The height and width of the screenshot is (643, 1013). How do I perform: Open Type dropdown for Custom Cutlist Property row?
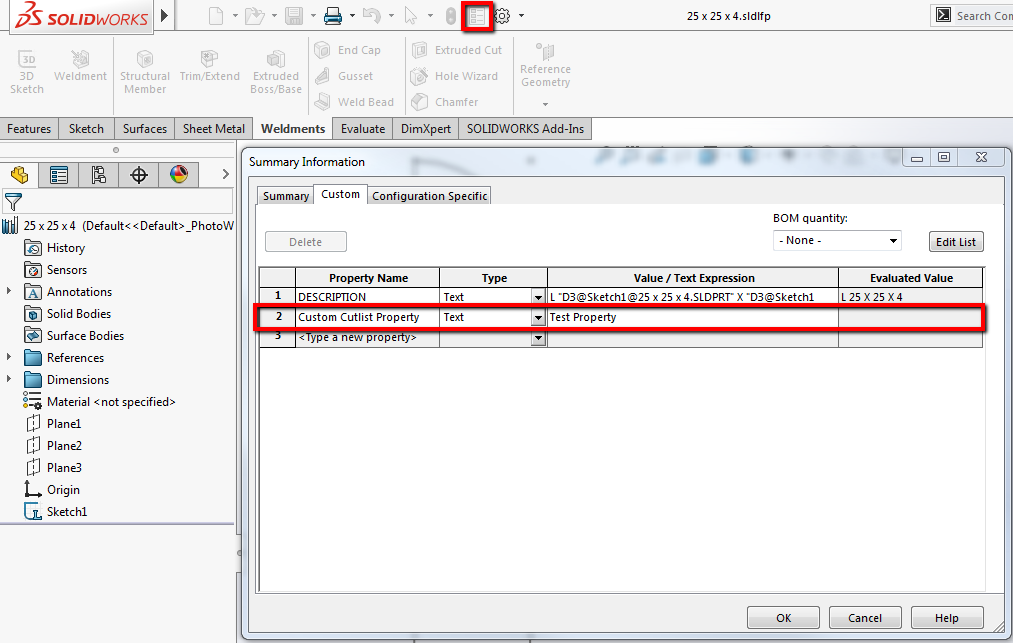pyautogui.click(x=538, y=317)
